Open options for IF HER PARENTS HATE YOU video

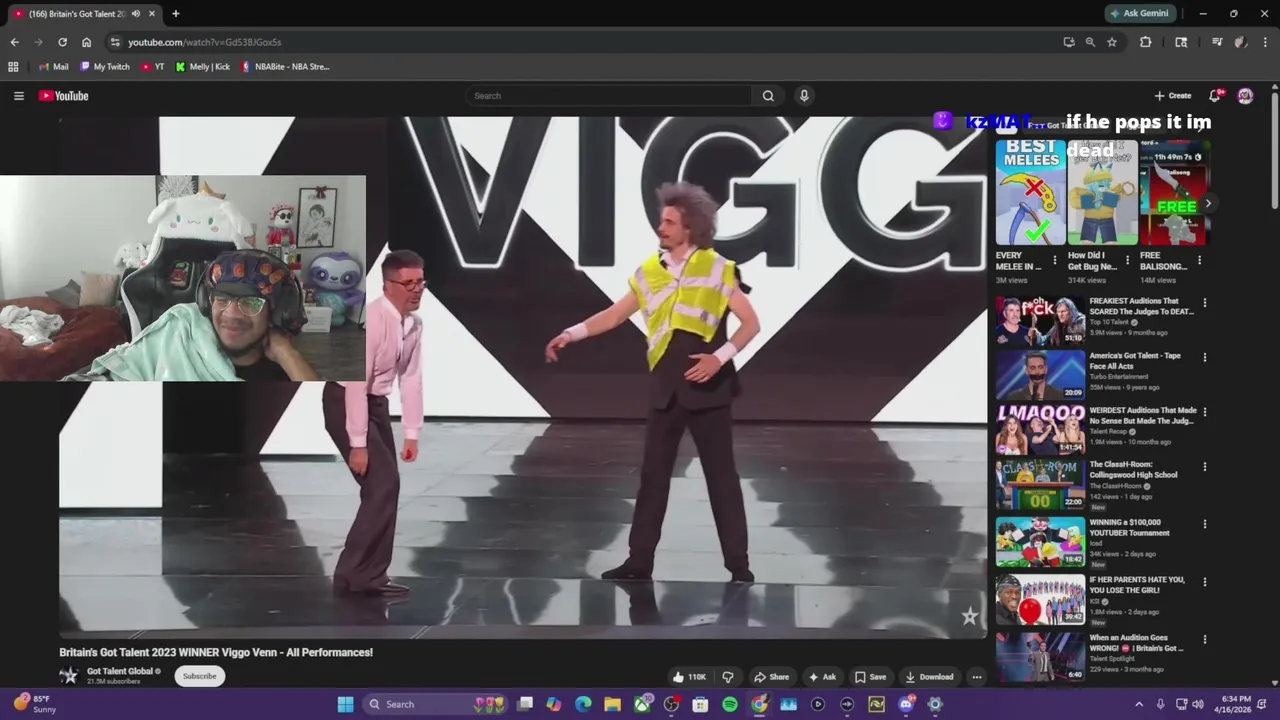coord(1204,581)
